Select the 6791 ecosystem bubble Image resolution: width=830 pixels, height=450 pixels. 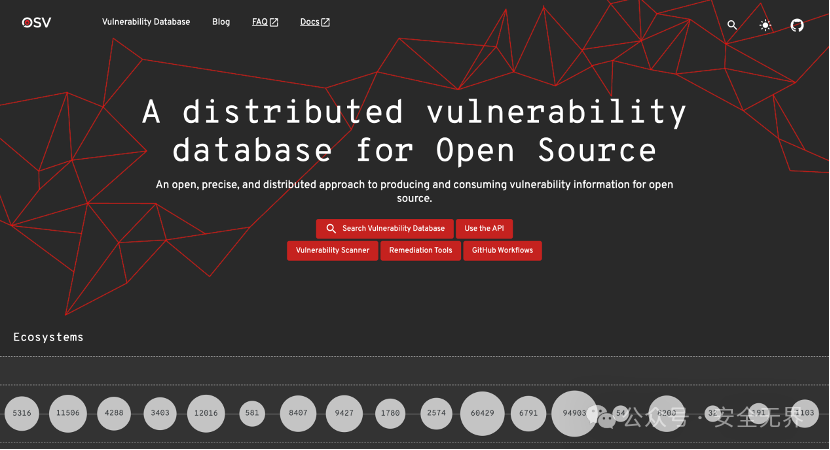528,413
